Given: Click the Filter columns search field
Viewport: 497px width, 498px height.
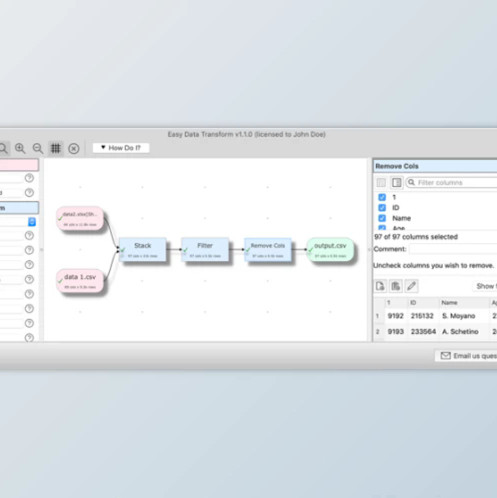Looking at the screenshot, I should (x=451, y=183).
